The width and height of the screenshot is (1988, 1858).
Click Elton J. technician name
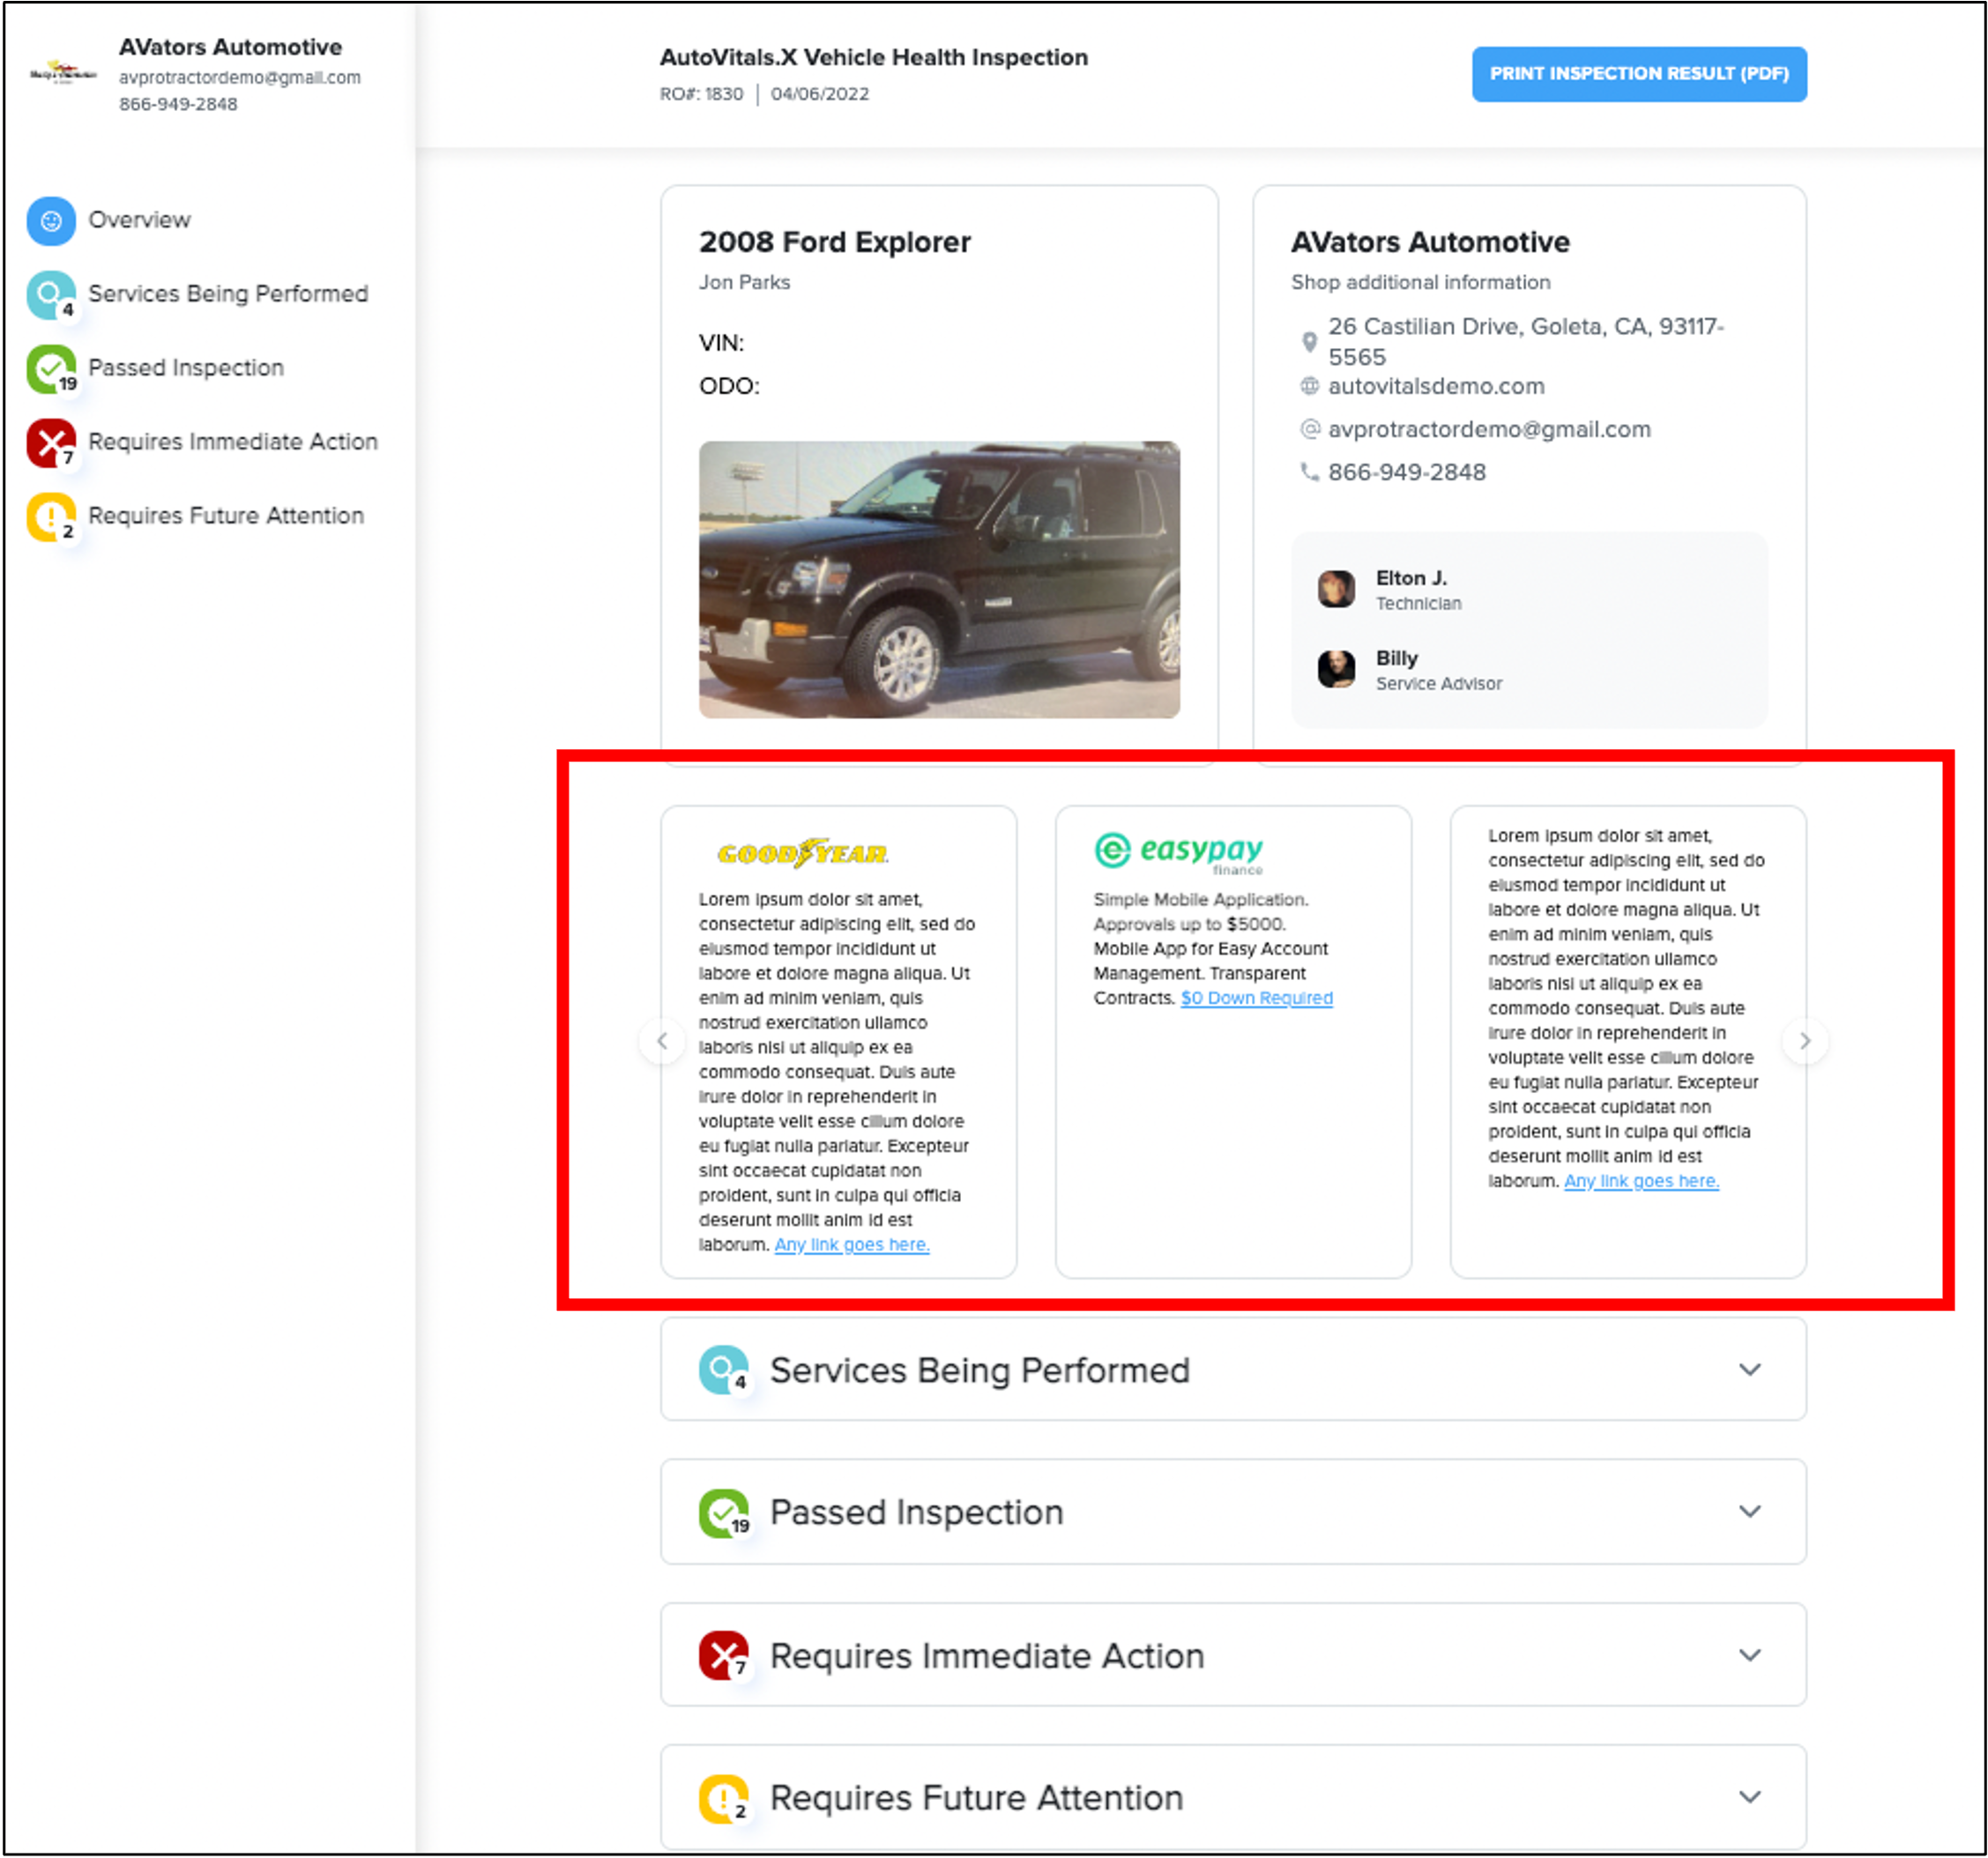pyautogui.click(x=1411, y=578)
